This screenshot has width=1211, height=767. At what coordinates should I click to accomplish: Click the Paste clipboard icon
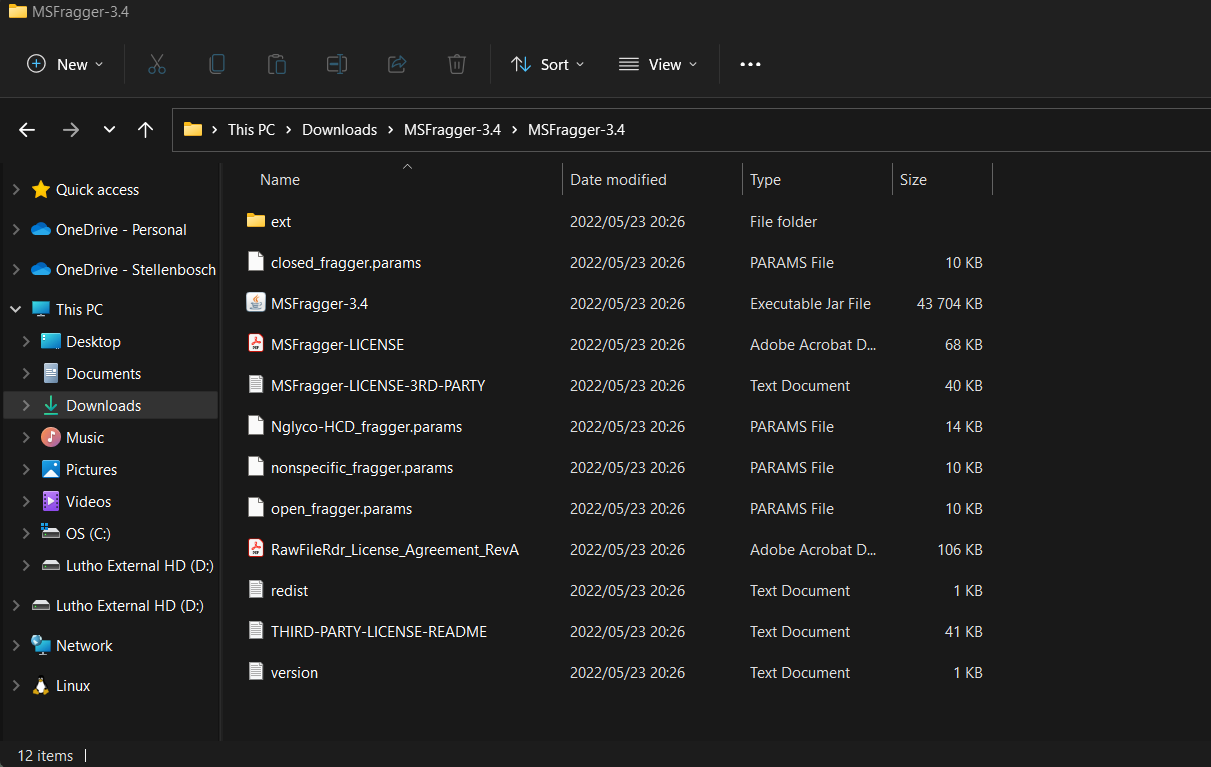point(277,64)
